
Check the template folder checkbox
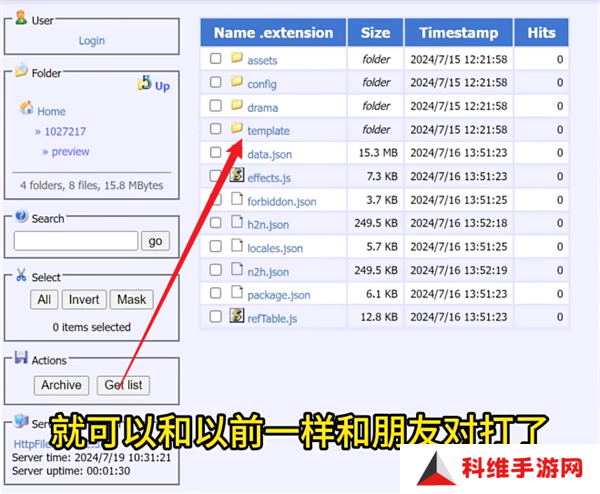click(x=215, y=129)
